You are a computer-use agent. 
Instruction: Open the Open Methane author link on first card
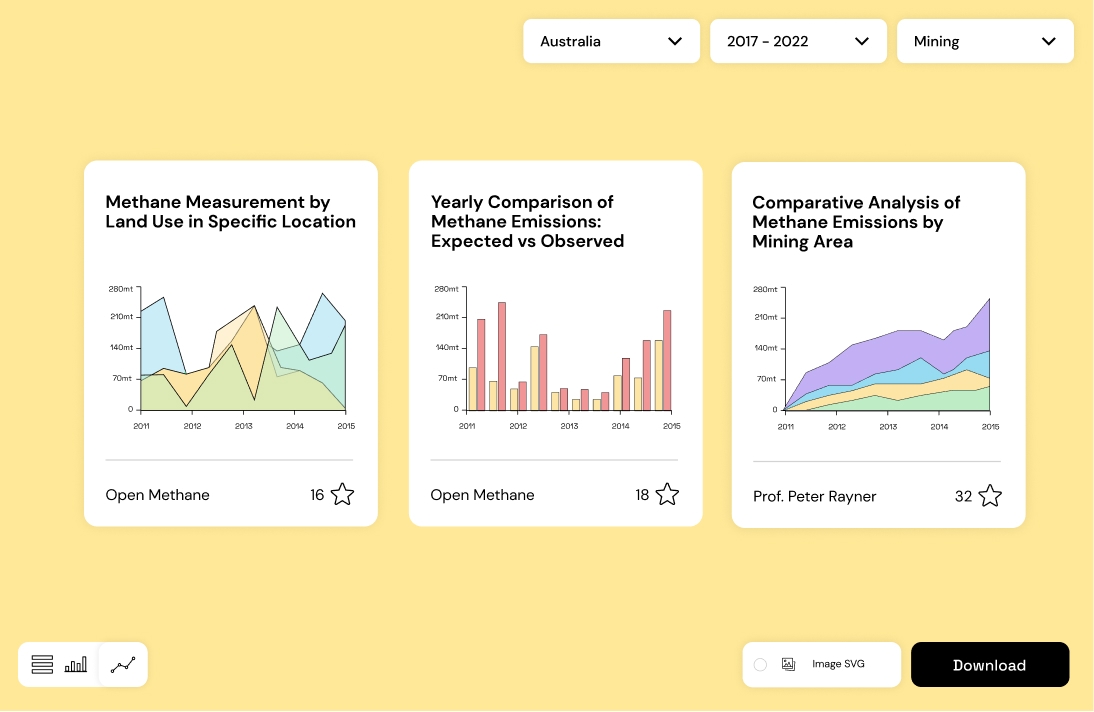(158, 495)
